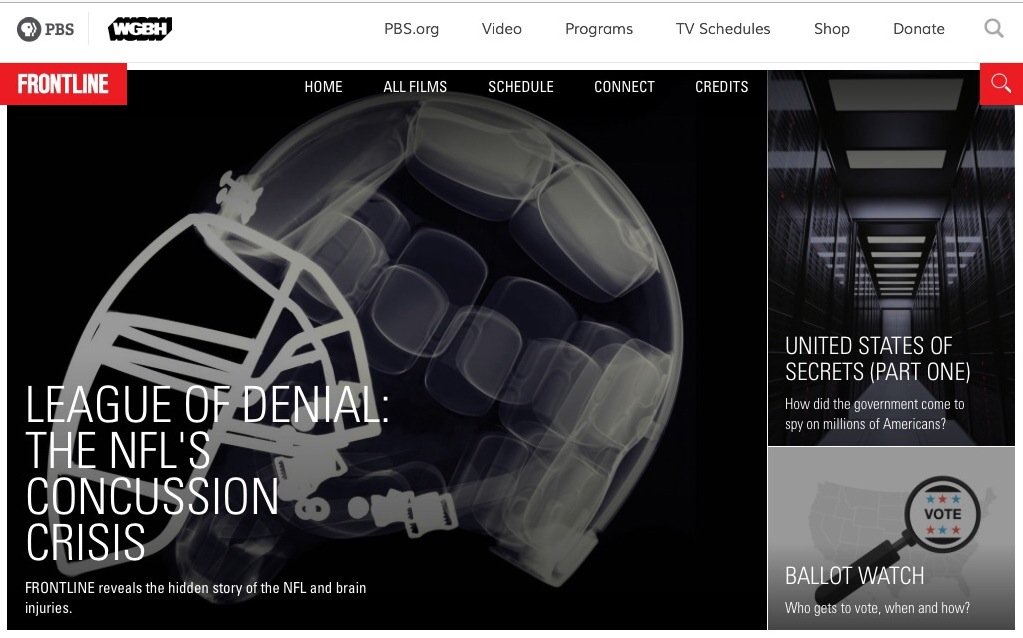1023x638 pixels.
Task: Select the HOME tab in FRONTLINE nav
Action: click(323, 87)
